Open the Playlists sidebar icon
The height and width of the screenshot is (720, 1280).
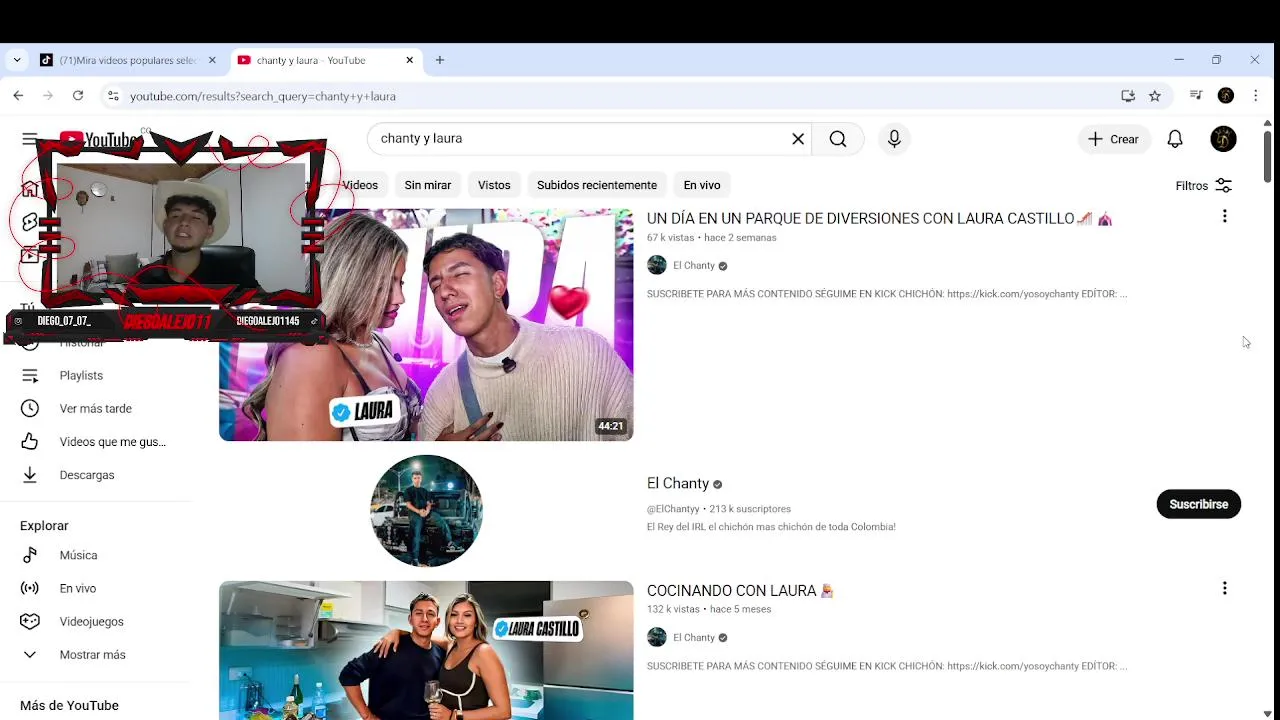(x=30, y=376)
